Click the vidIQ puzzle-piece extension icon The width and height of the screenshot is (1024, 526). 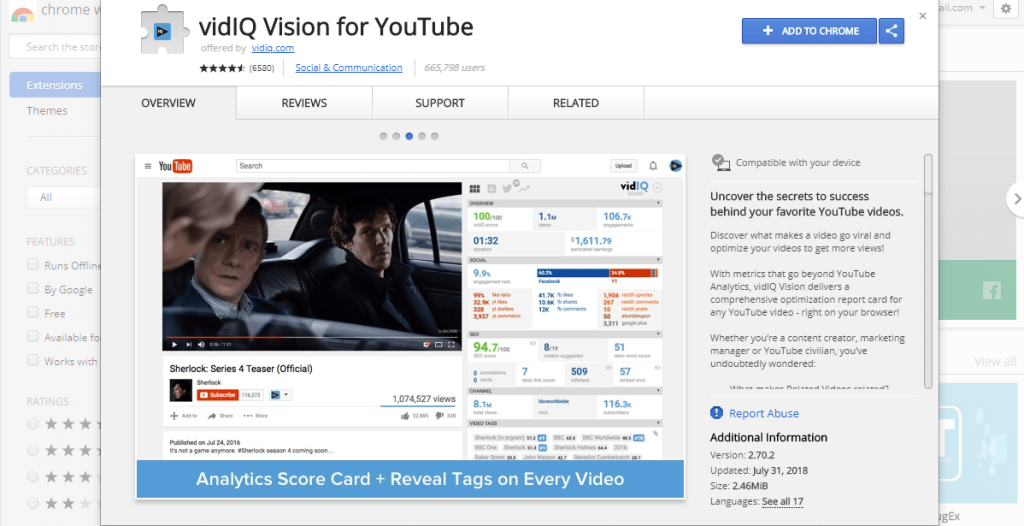click(163, 32)
